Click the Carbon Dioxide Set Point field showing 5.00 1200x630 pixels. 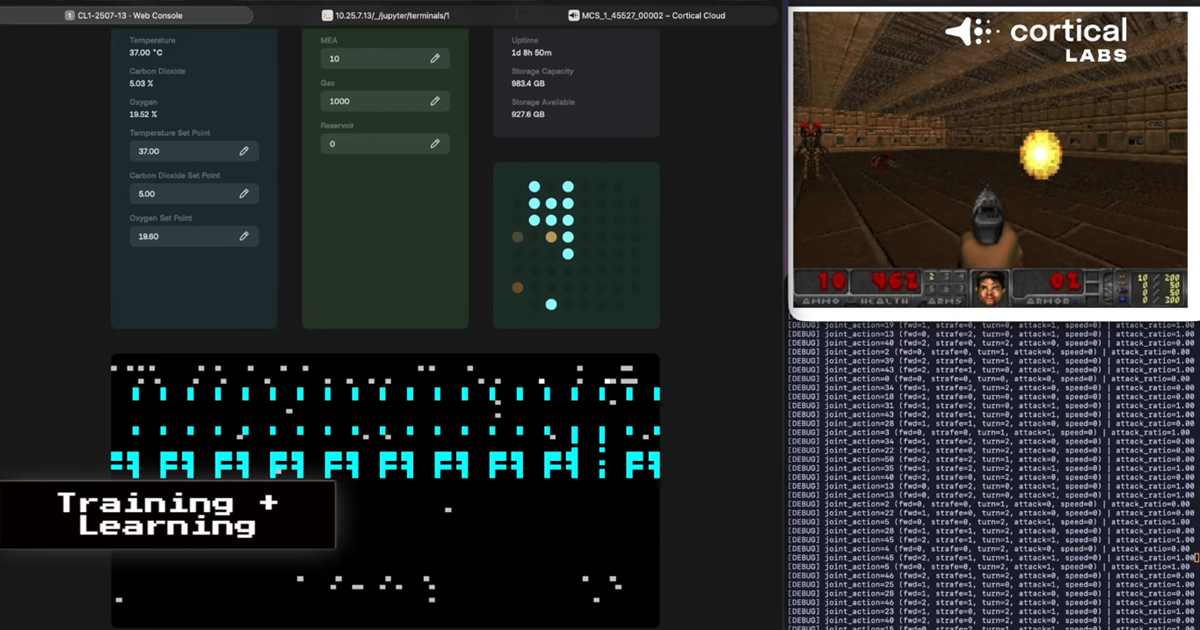point(180,194)
